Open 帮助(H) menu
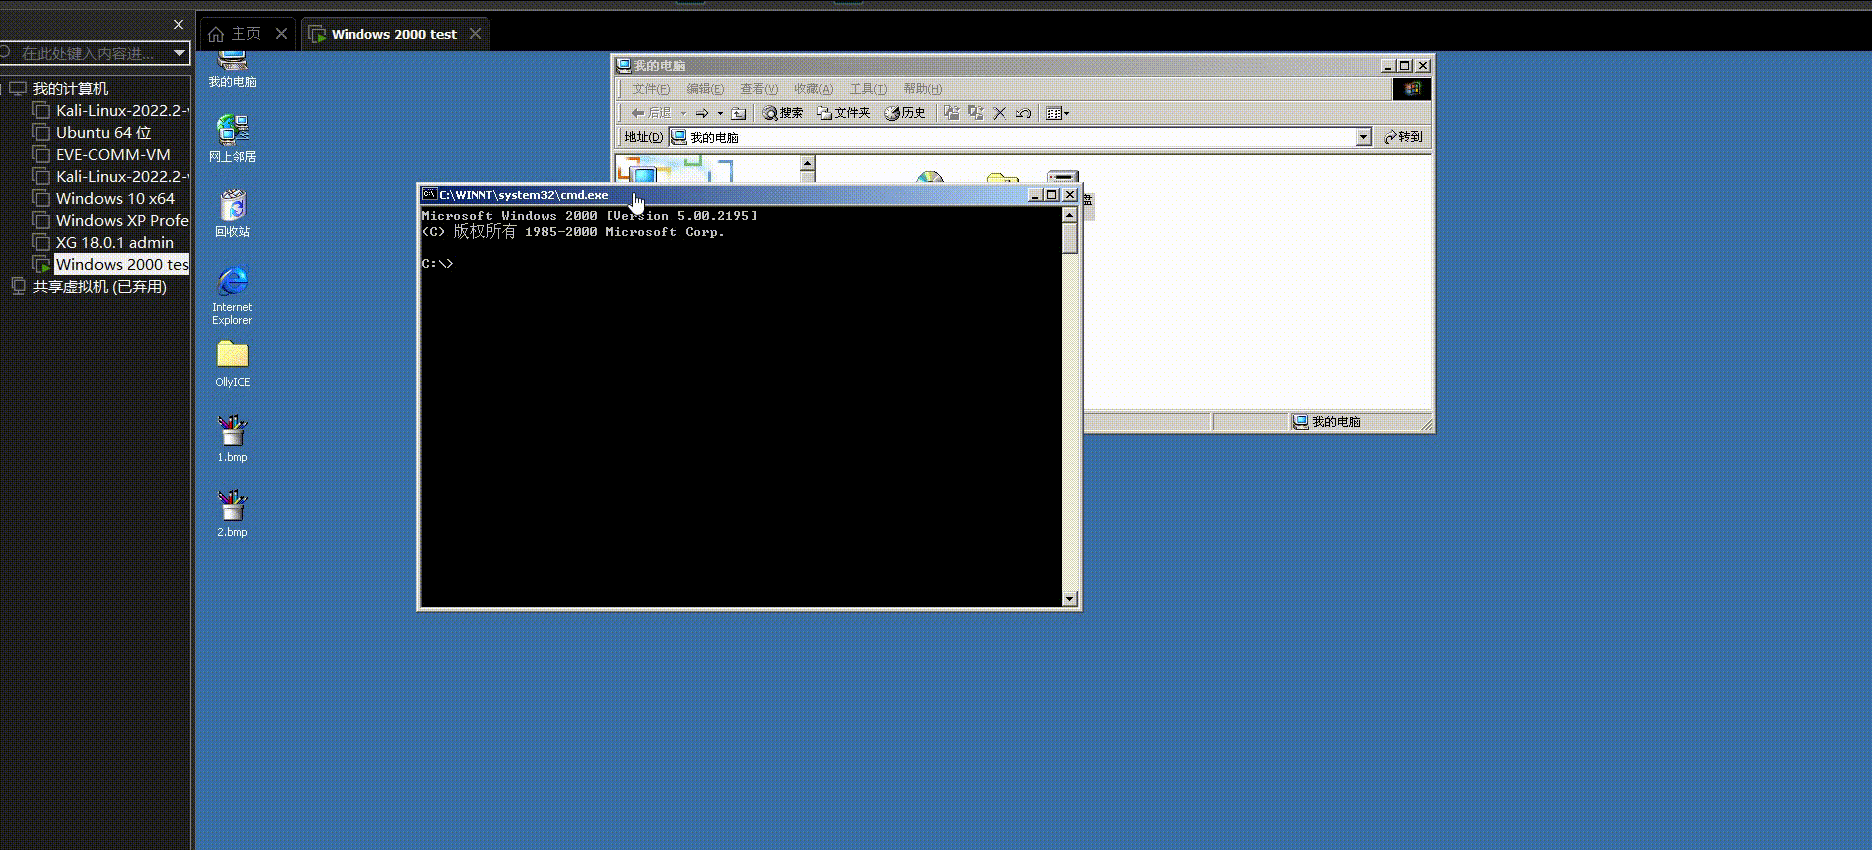 coord(922,89)
